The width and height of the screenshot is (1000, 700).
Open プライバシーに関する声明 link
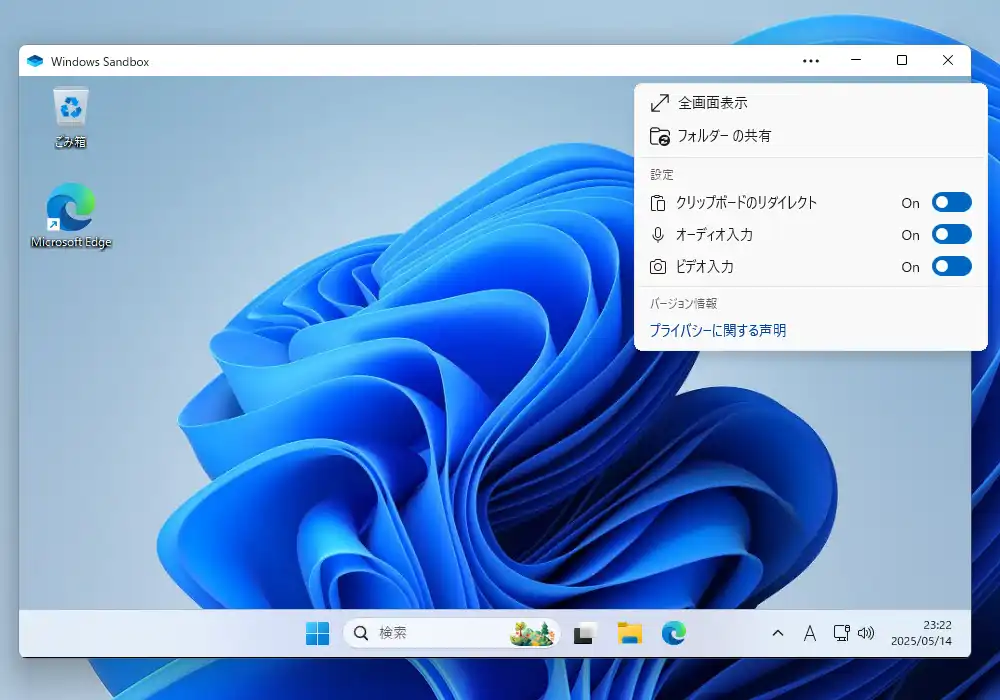point(717,330)
